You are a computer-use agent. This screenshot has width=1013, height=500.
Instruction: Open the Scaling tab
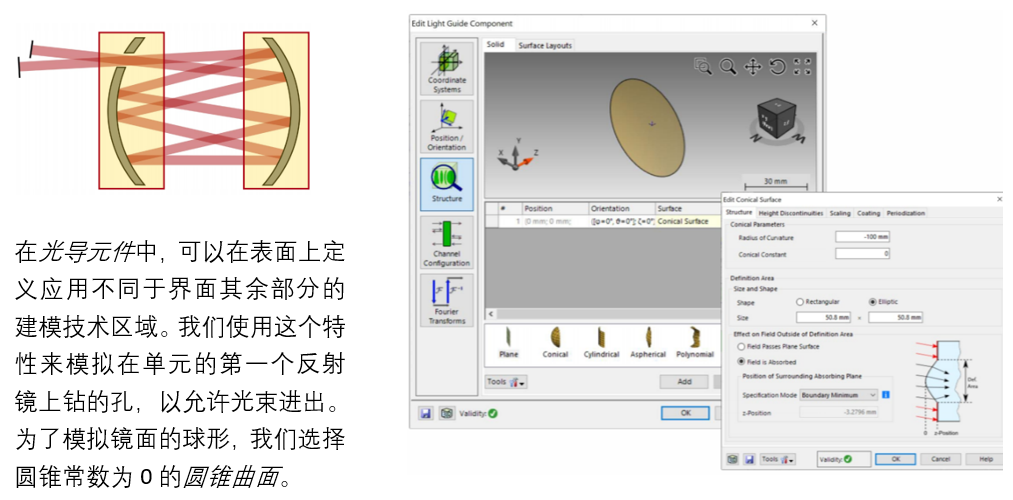tap(840, 213)
